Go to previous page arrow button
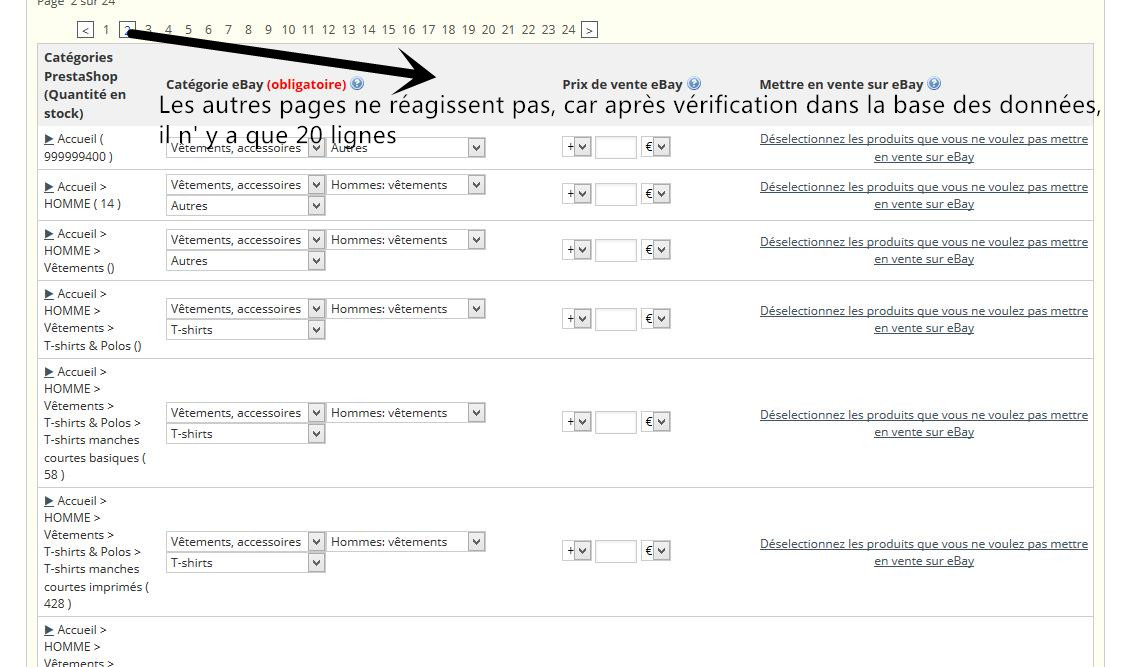Viewport: 1129px width, 667px height. pyautogui.click(x=86, y=30)
